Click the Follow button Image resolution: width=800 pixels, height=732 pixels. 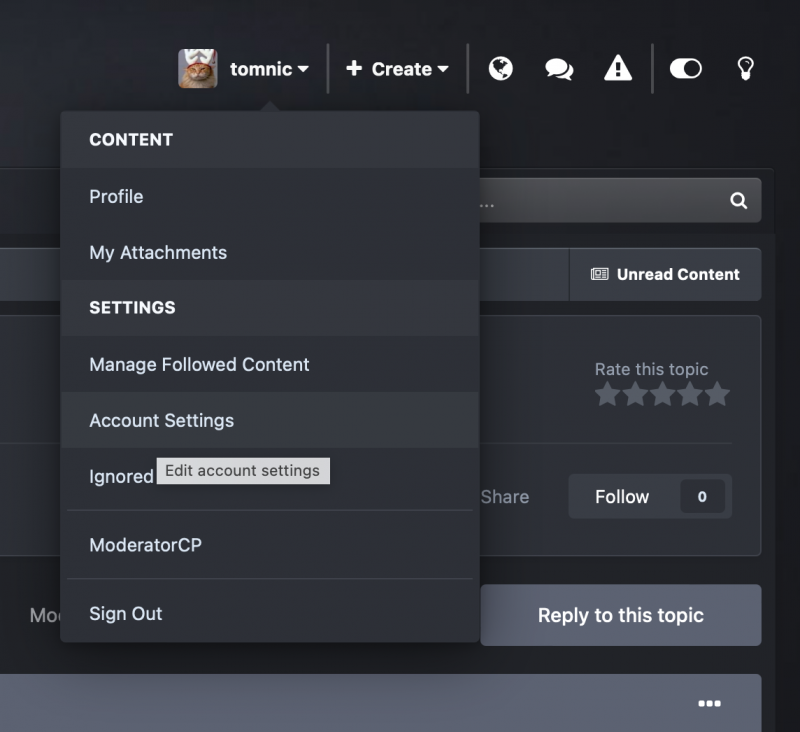tap(622, 497)
